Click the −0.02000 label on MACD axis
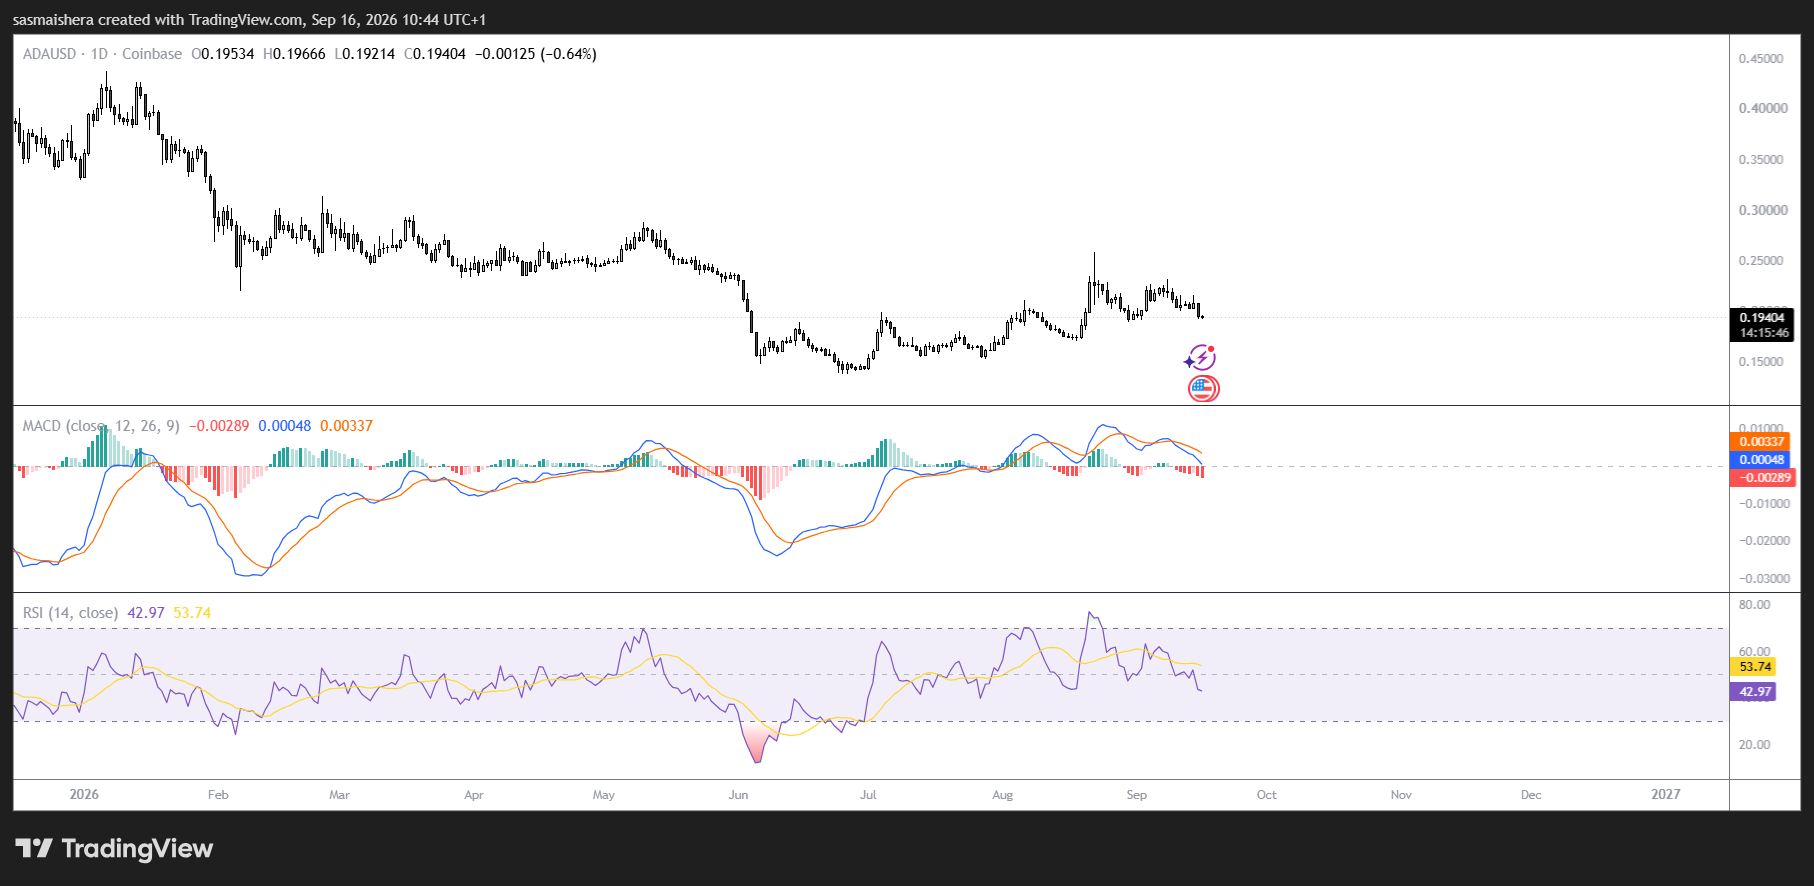Screen dimensions: 1814x886 point(1763,541)
